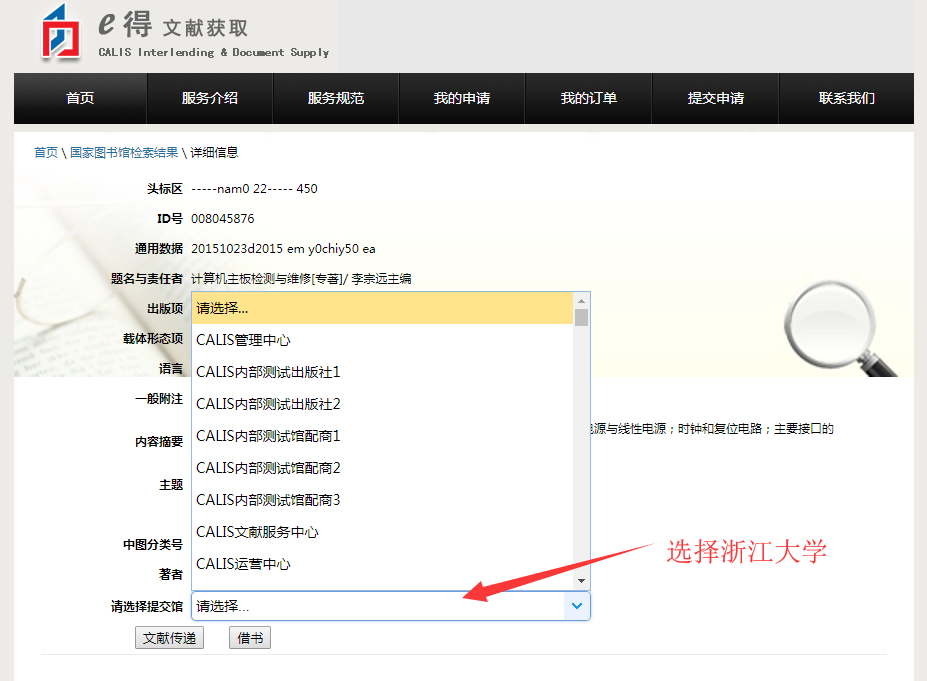The image size is (927, 681).
Task: Open the 服务介绍 navigation tab
Action: click(x=210, y=98)
